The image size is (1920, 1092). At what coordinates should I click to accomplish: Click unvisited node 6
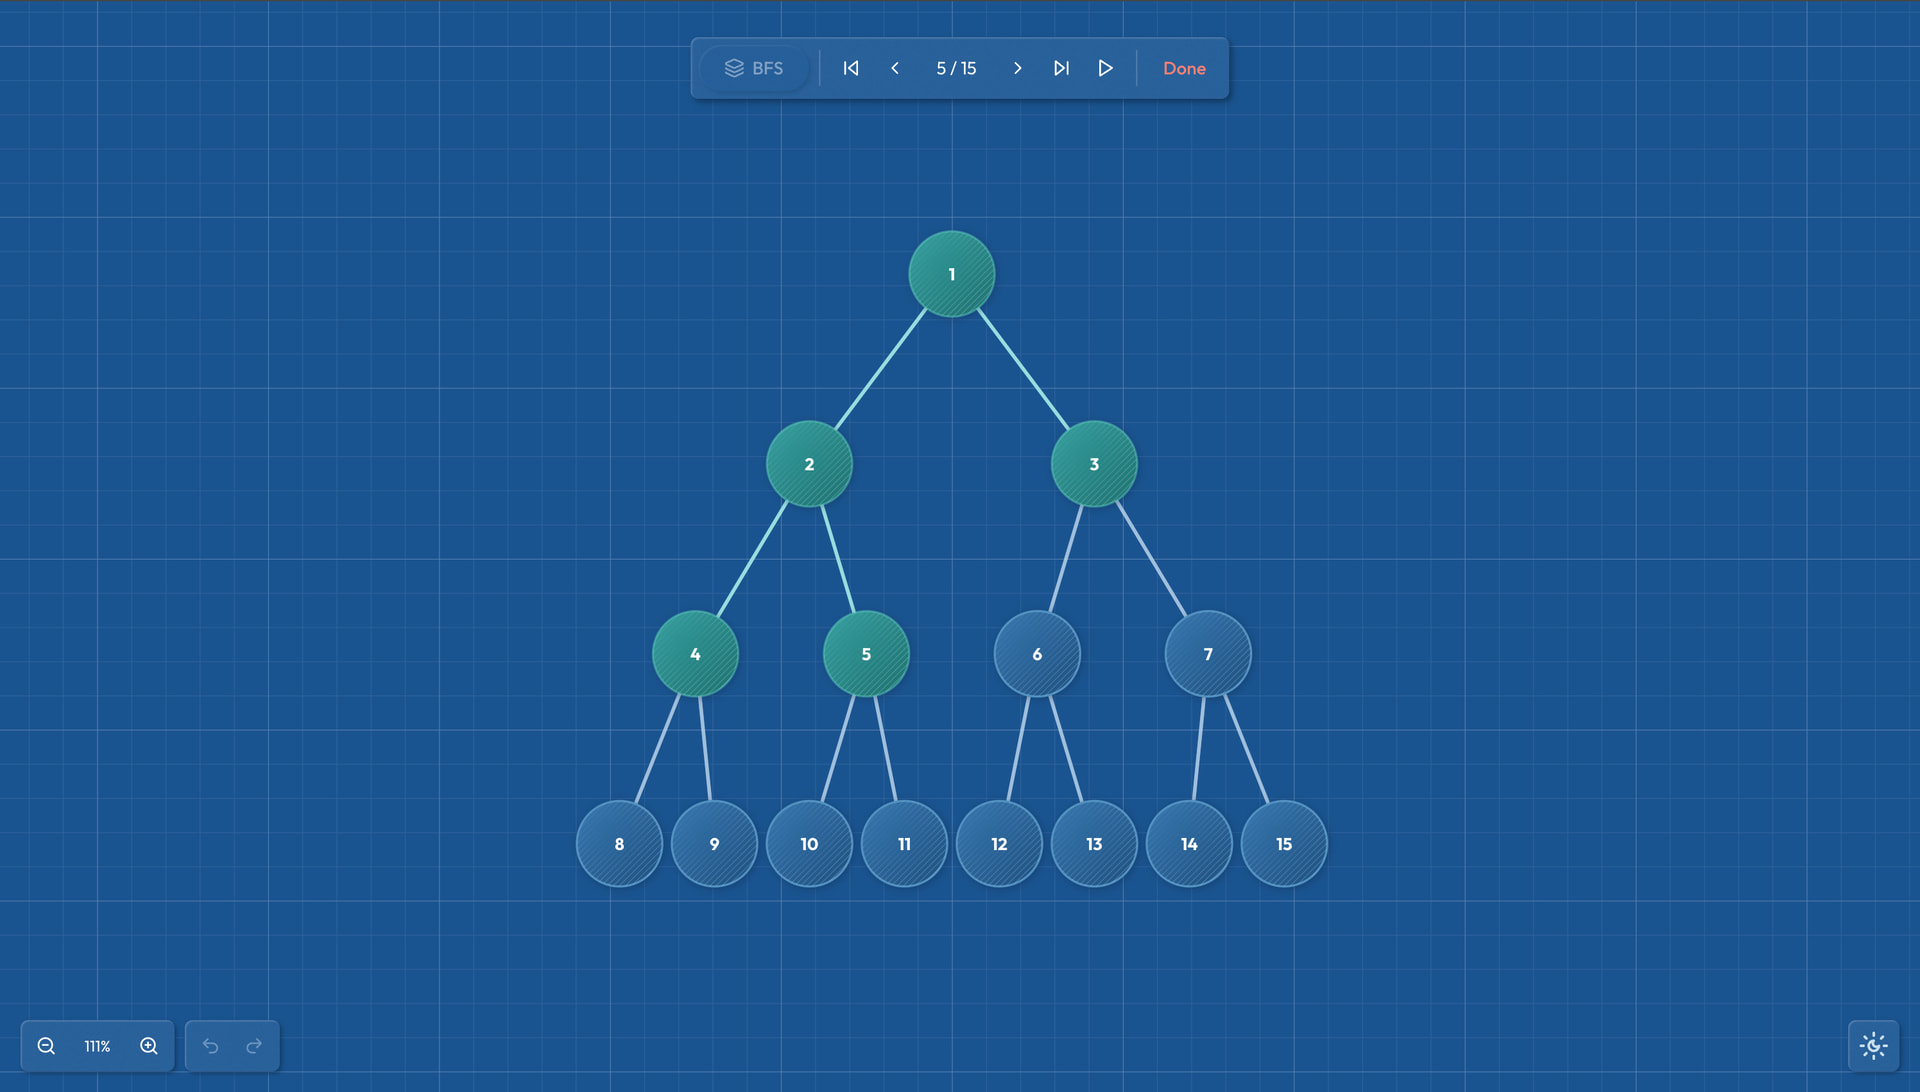[x=1036, y=654]
